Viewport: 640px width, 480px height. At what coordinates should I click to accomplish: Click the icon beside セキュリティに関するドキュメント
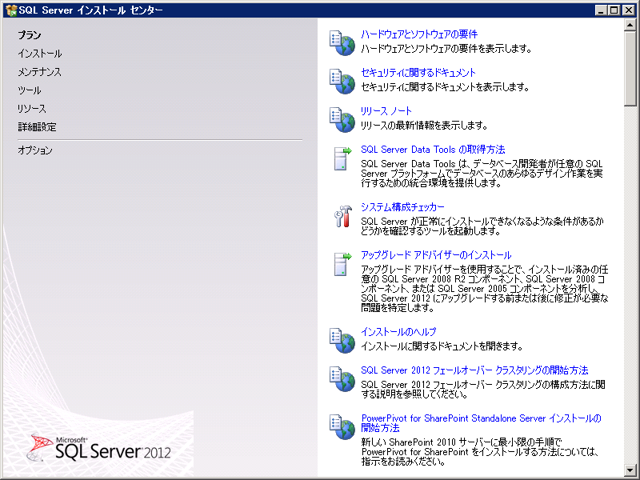click(342, 81)
